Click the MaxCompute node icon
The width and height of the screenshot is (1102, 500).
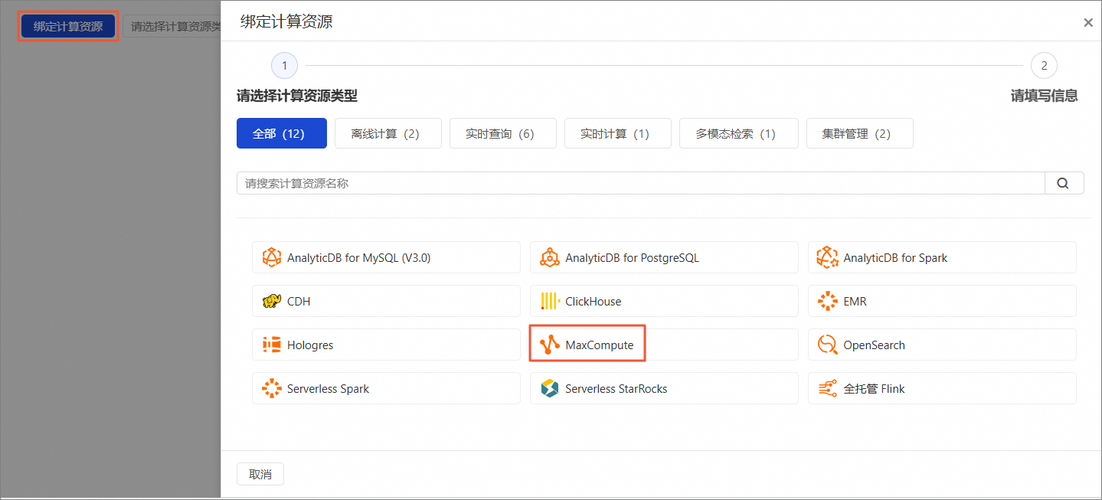coord(550,345)
